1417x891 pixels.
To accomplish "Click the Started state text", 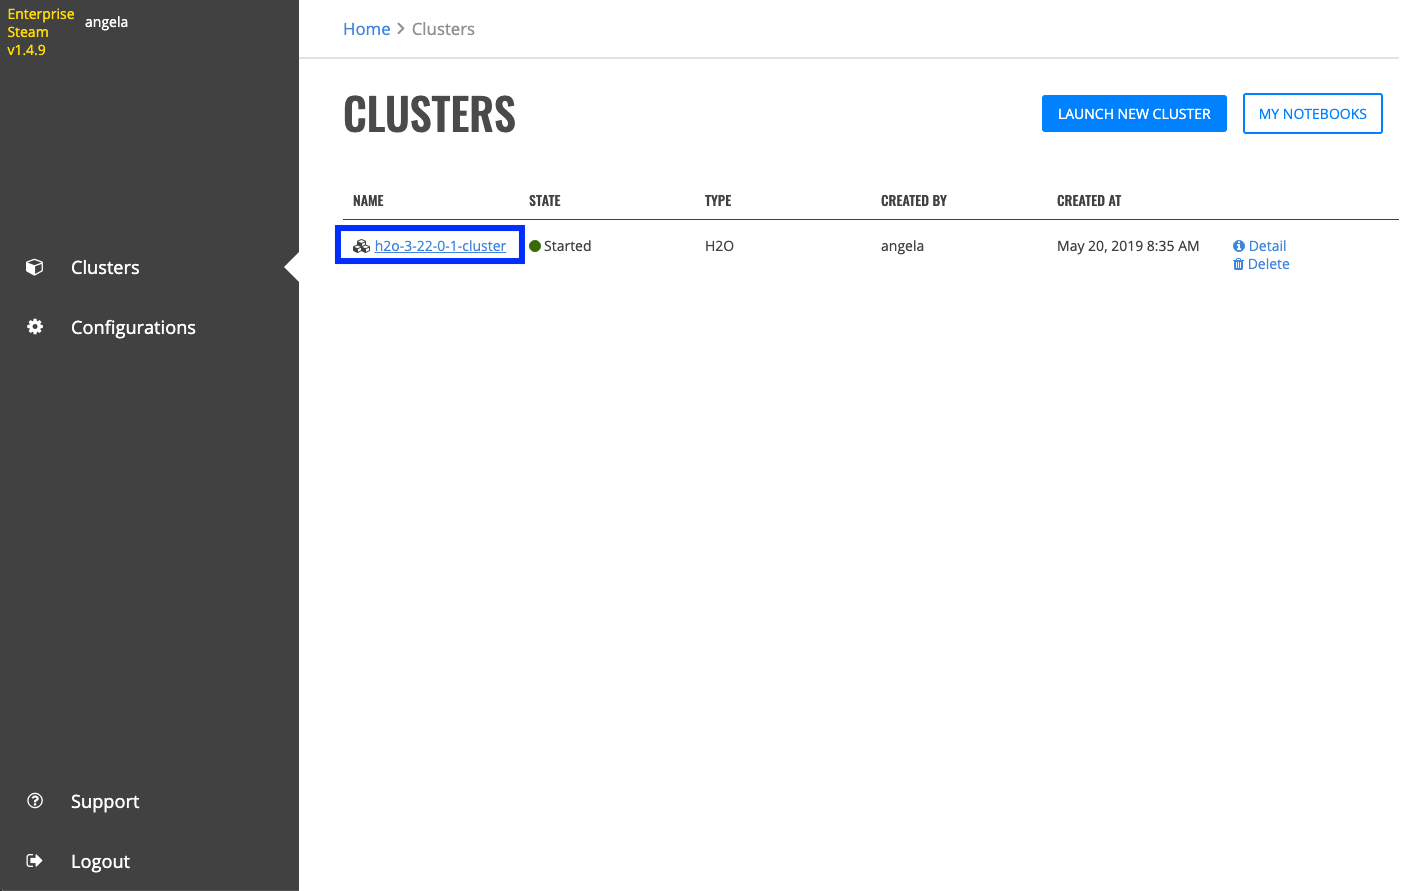I will tap(568, 246).
